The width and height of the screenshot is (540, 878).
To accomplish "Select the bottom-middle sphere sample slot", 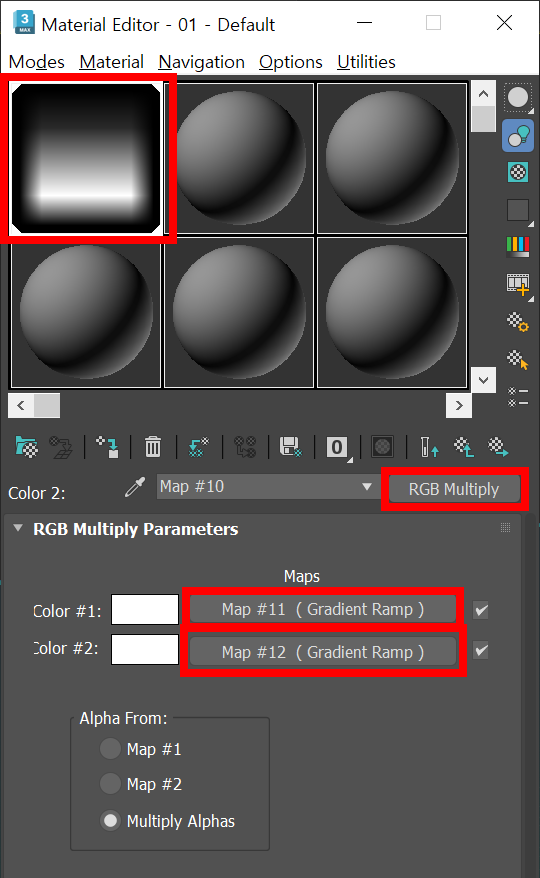I will point(239,312).
